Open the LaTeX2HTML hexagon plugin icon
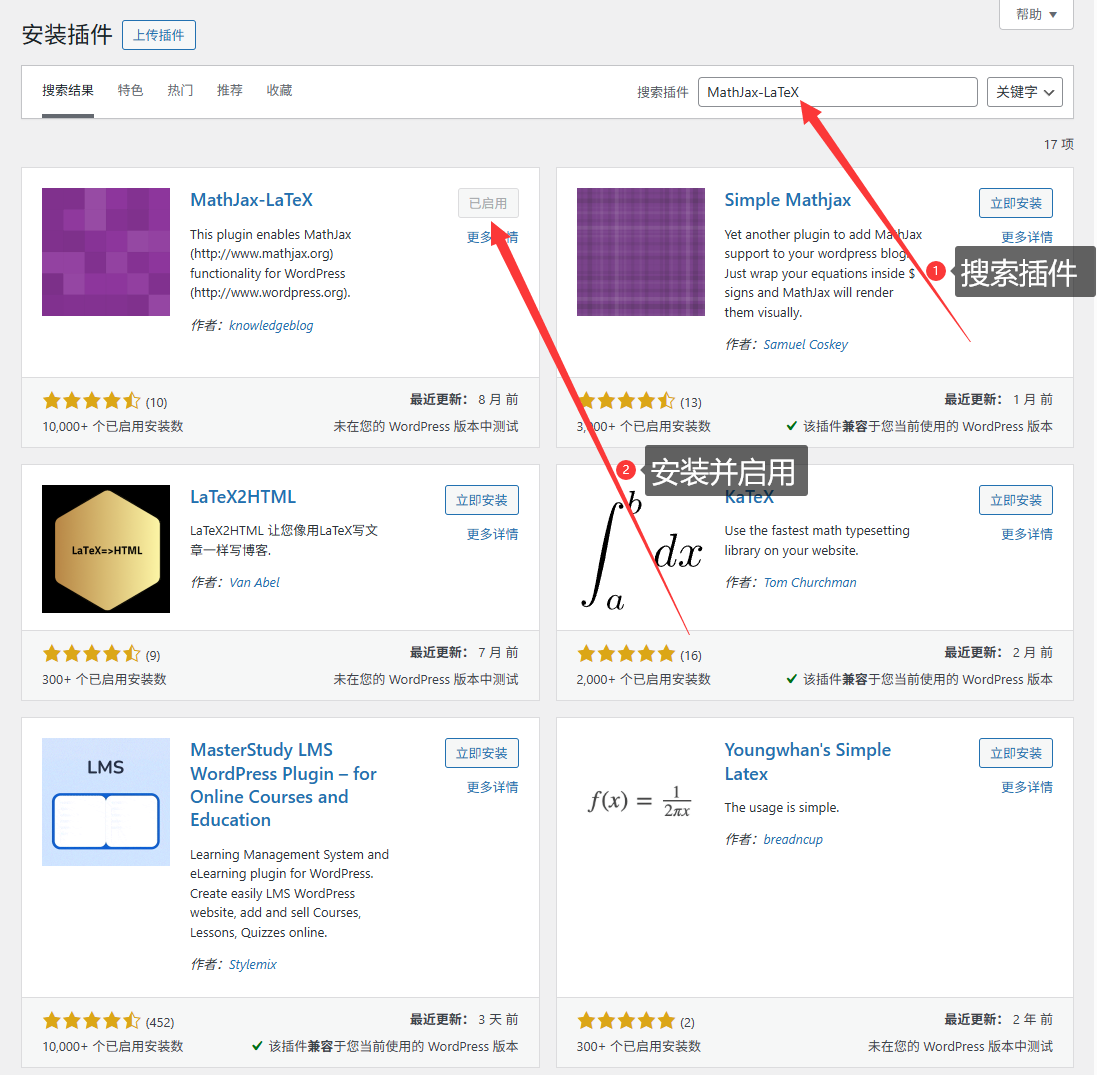 coord(106,549)
